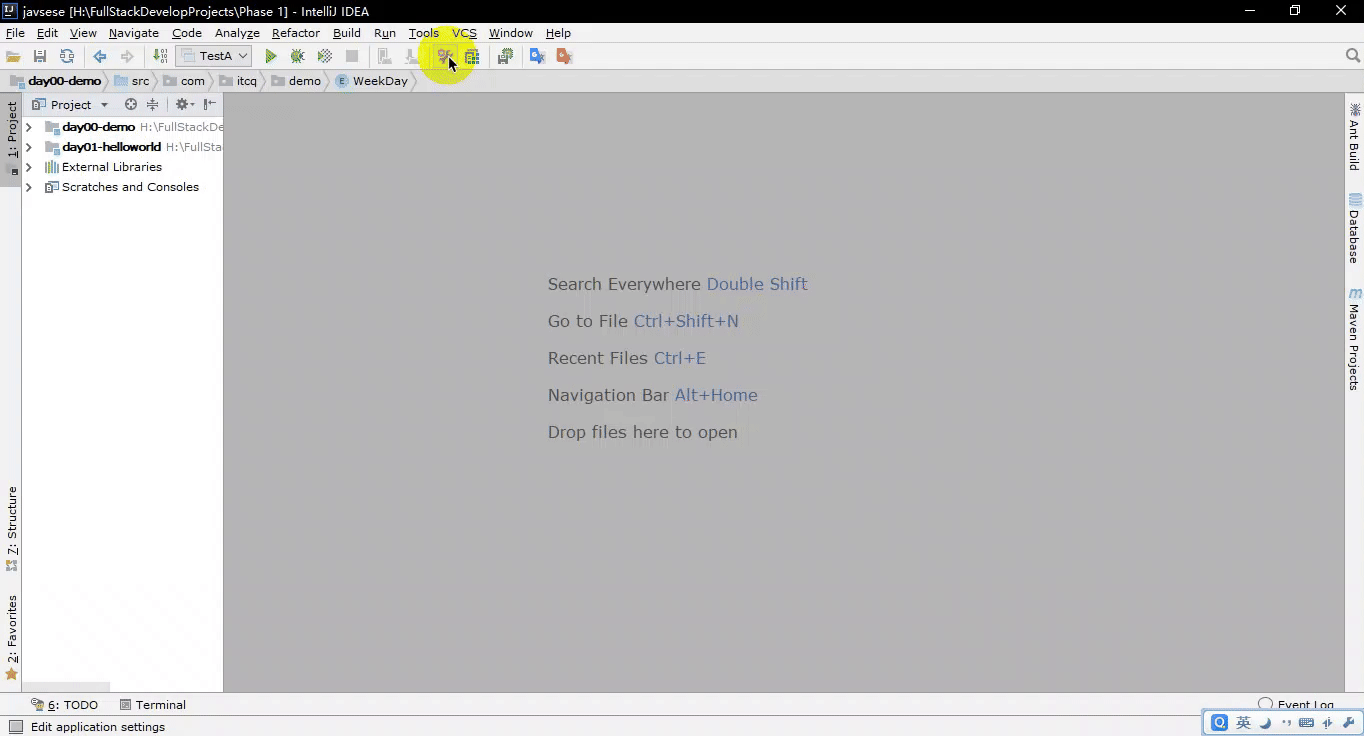This screenshot has width=1364, height=736.
Task: Open the Edit menu
Action: [47, 33]
